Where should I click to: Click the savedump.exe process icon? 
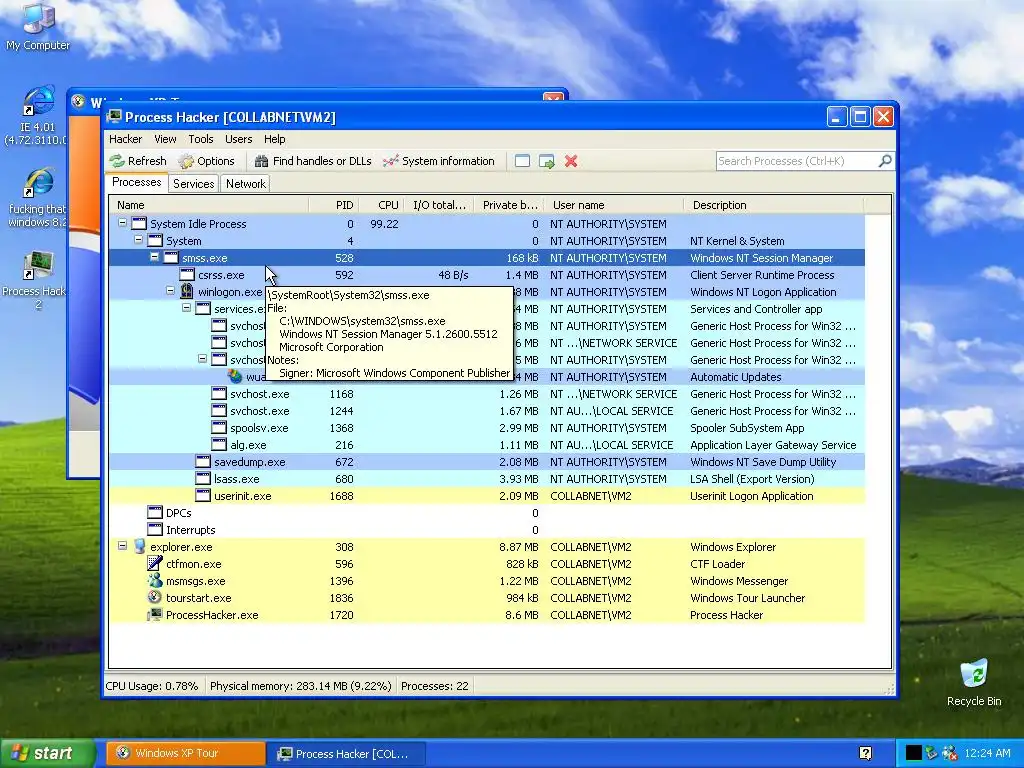pos(203,462)
